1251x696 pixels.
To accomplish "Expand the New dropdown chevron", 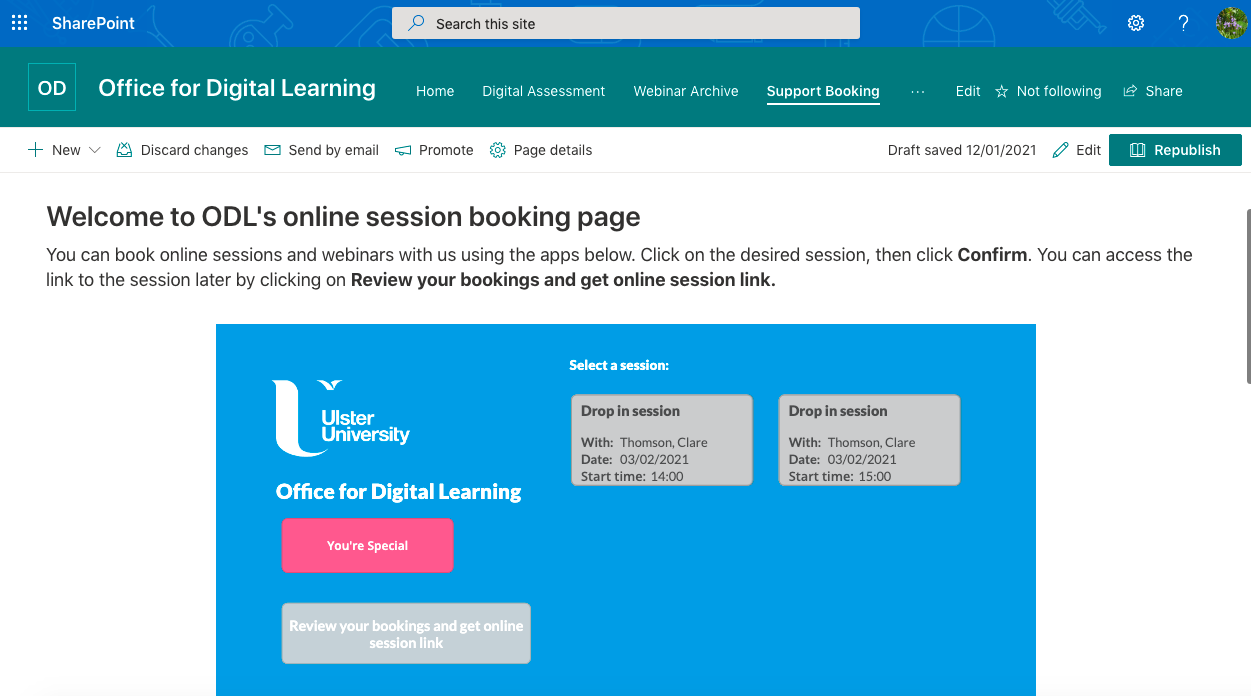I will (x=95, y=150).
